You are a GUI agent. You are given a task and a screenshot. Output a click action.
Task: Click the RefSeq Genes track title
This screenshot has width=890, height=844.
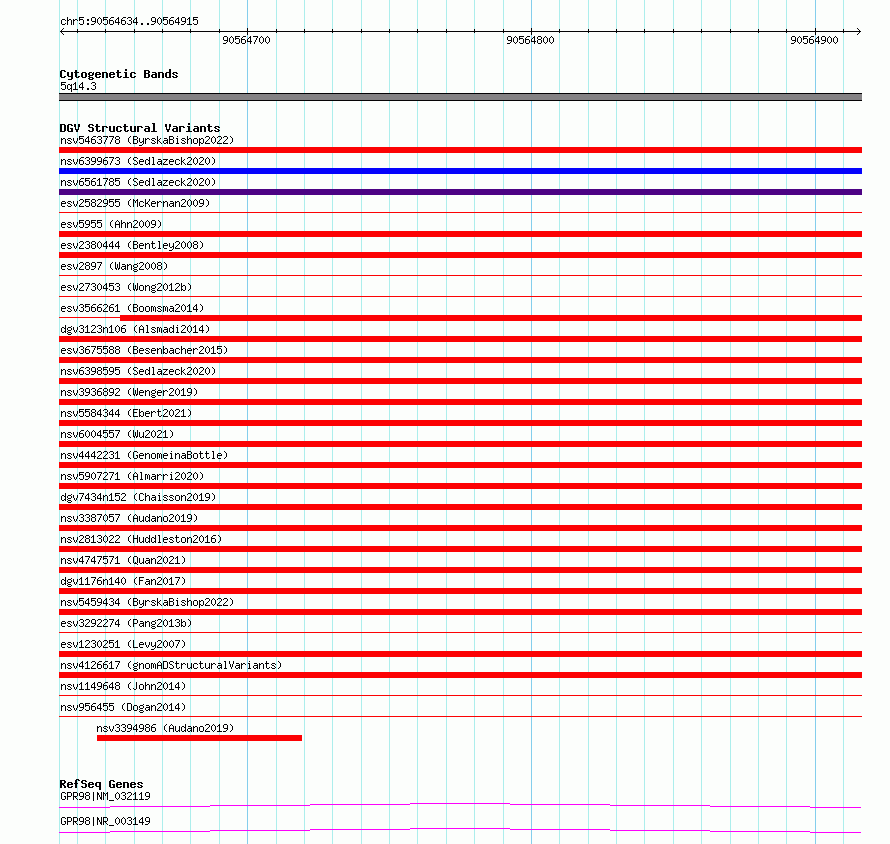pyautogui.click(x=101, y=784)
